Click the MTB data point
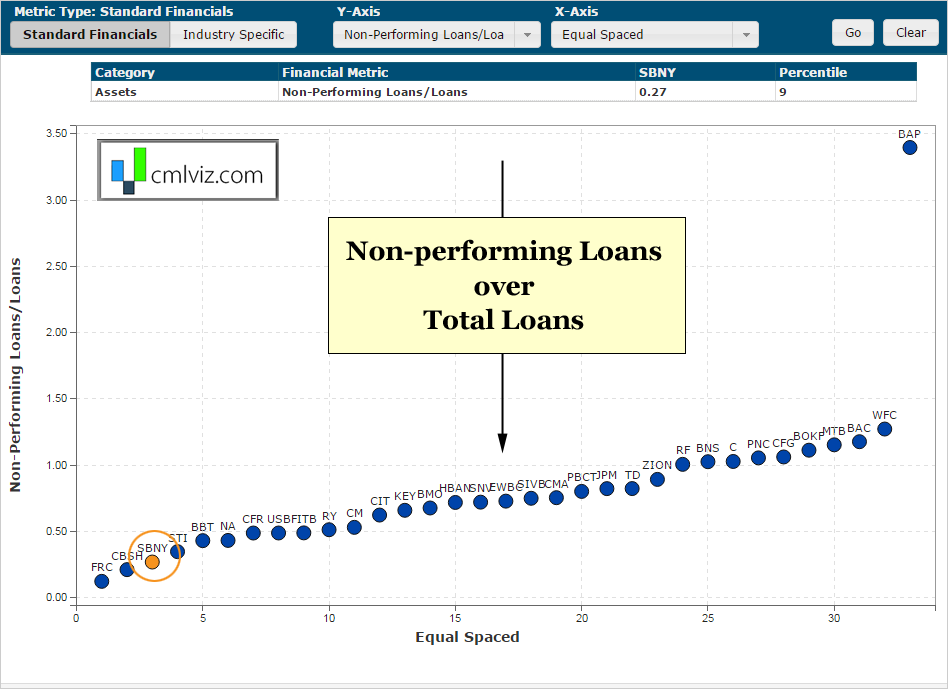This screenshot has height=689, width=948. pyautogui.click(x=834, y=445)
